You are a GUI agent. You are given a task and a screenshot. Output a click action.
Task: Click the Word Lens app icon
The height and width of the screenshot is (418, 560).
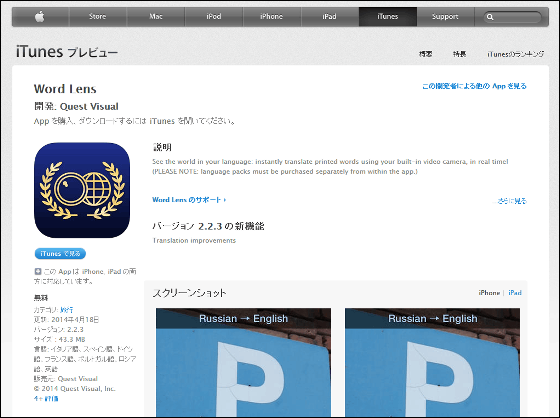point(82,190)
